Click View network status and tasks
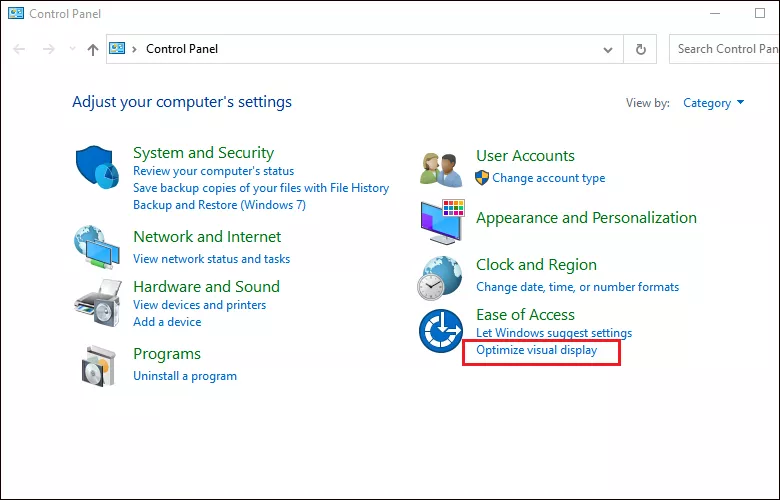Image resolution: width=780 pixels, height=500 pixels. [x=211, y=259]
